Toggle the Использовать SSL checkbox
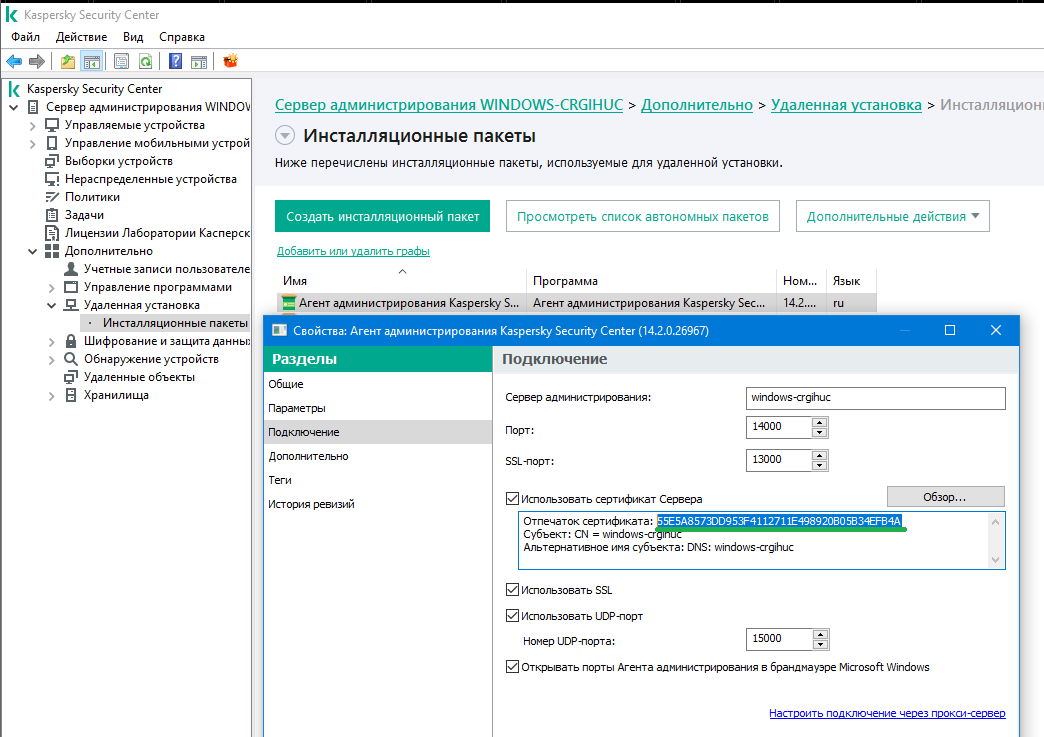 [513, 590]
